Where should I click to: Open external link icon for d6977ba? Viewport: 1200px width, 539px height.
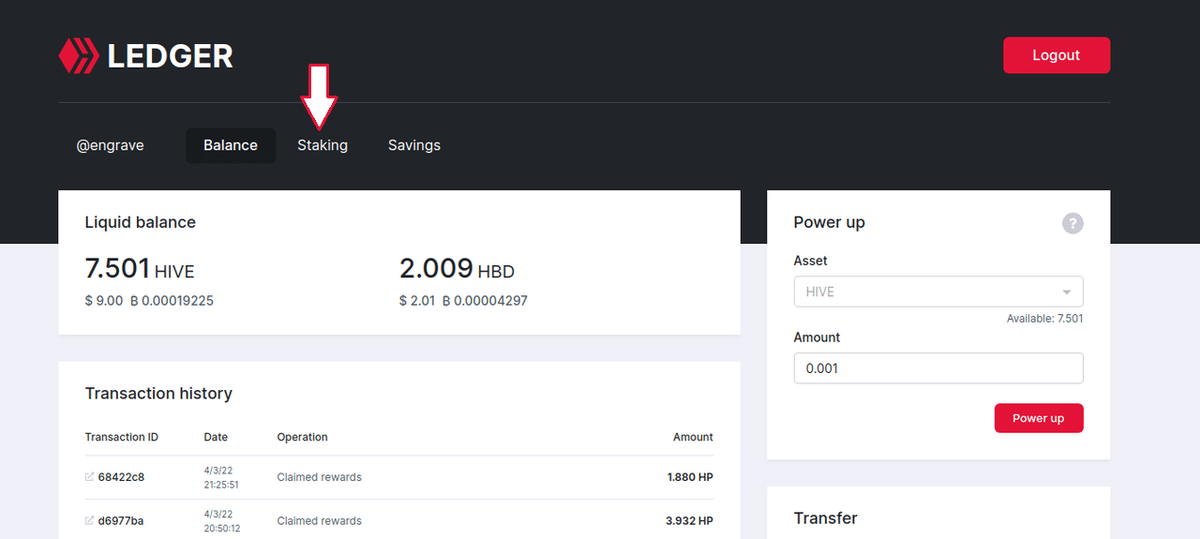pyautogui.click(x=90, y=521)
